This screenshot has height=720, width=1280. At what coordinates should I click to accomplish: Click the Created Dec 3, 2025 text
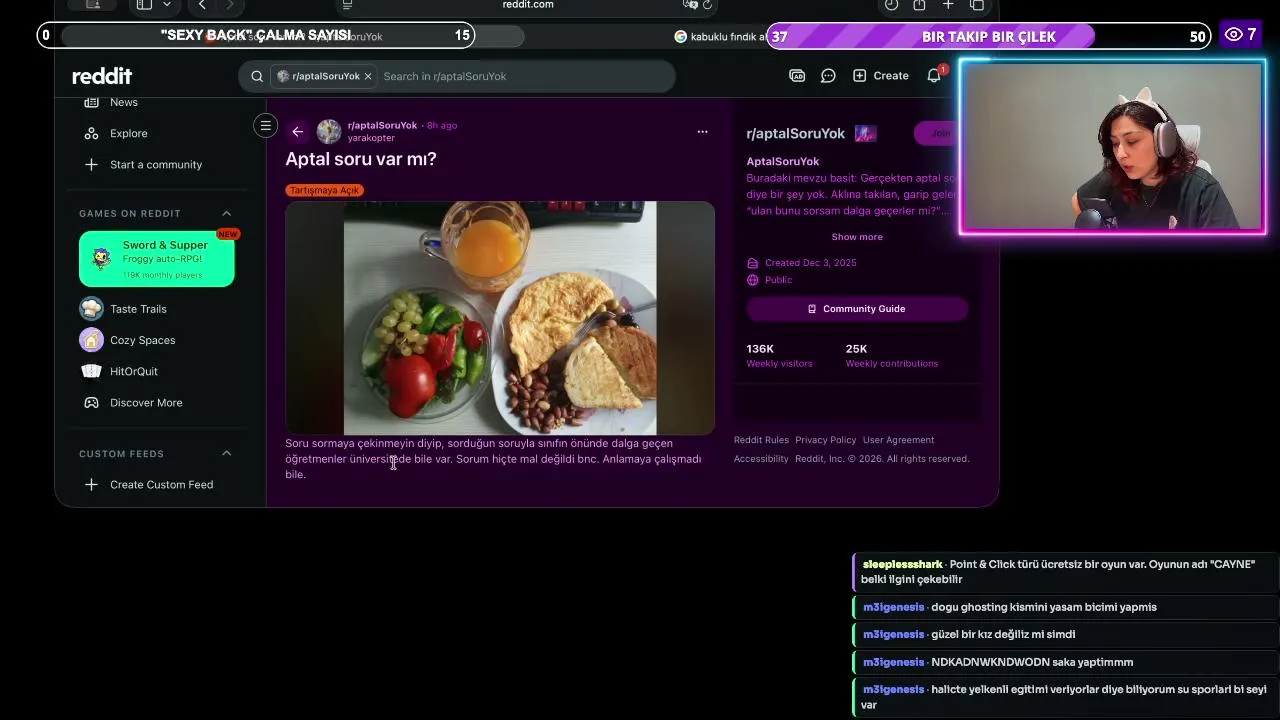coord(811,263)
